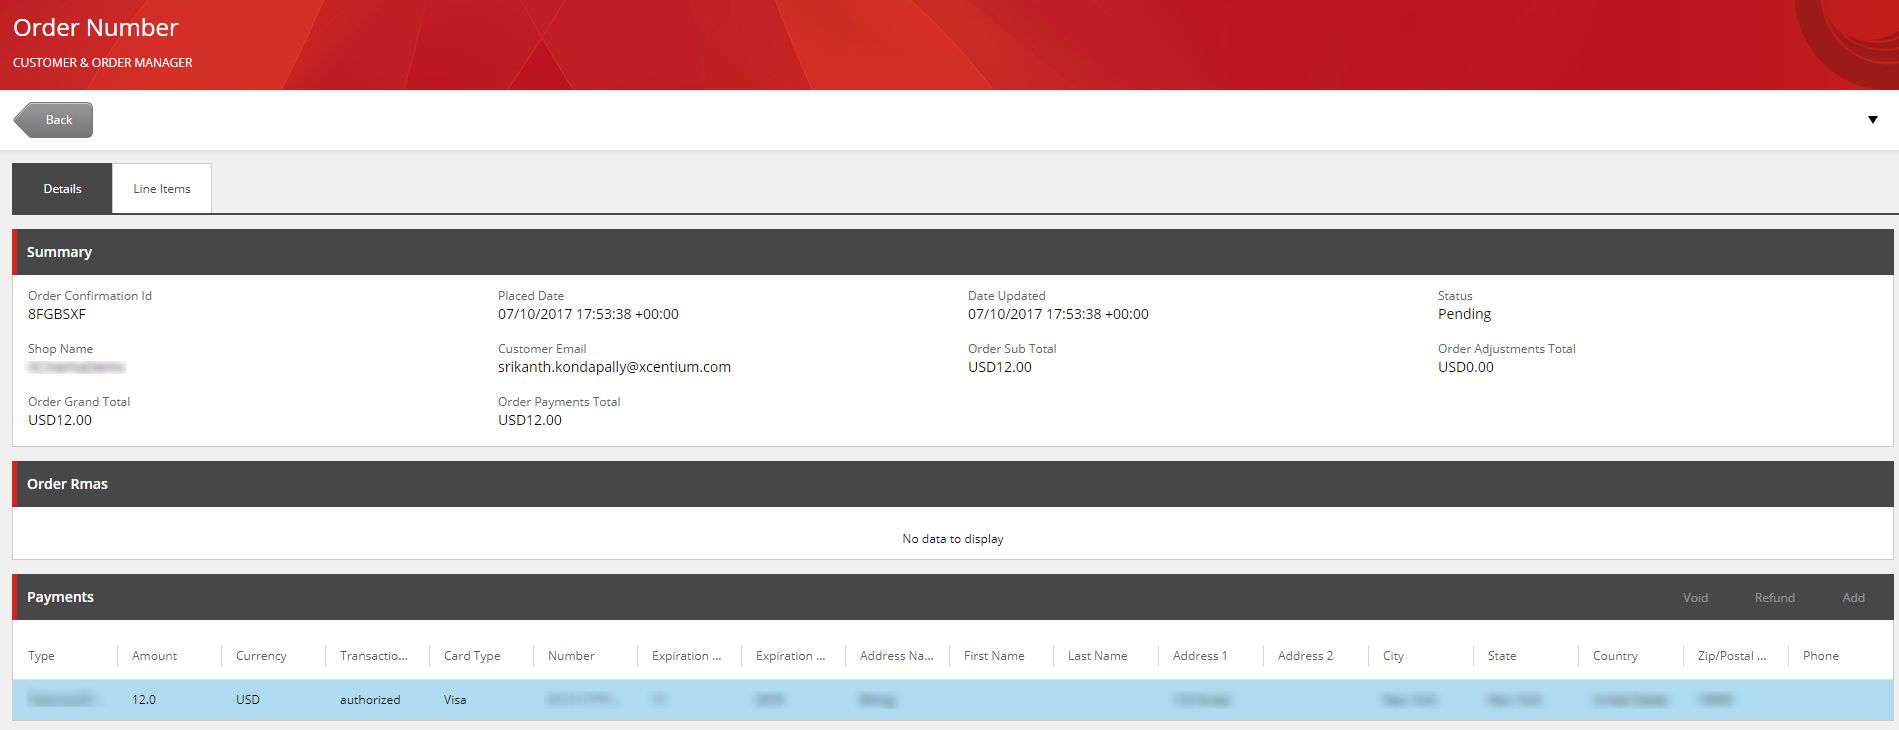Screen dimensions: 1899x730
Task: Click the Address 2 column header
Action: (x=1305, y=656)
